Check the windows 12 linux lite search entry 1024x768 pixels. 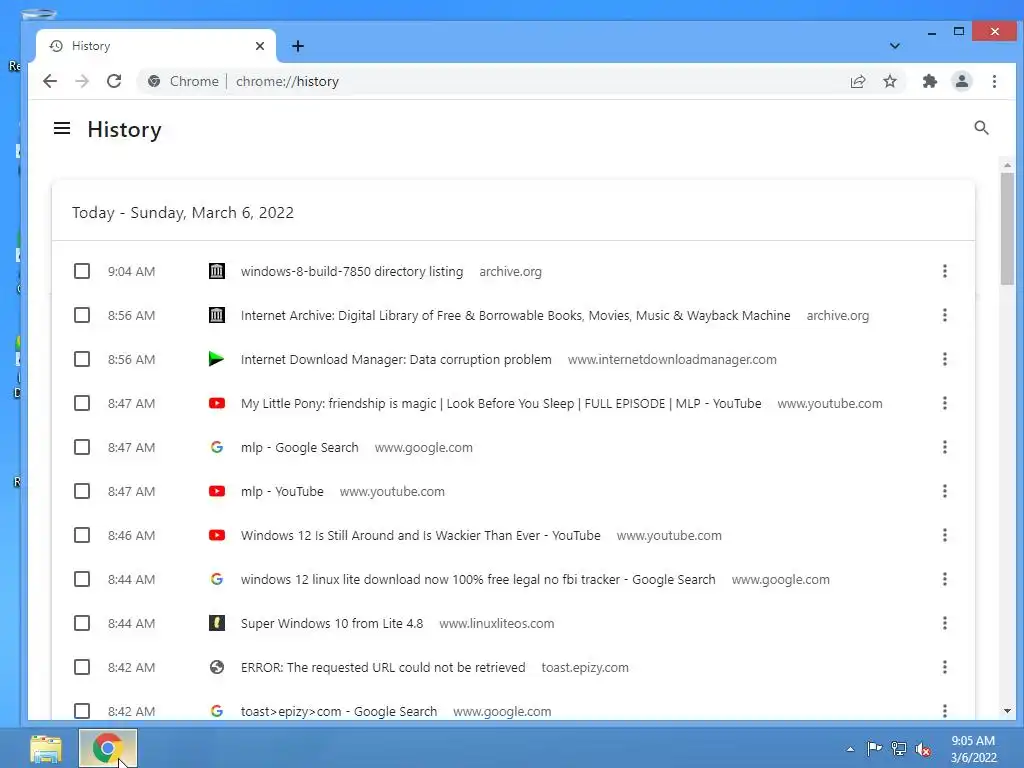click(82, 579)
